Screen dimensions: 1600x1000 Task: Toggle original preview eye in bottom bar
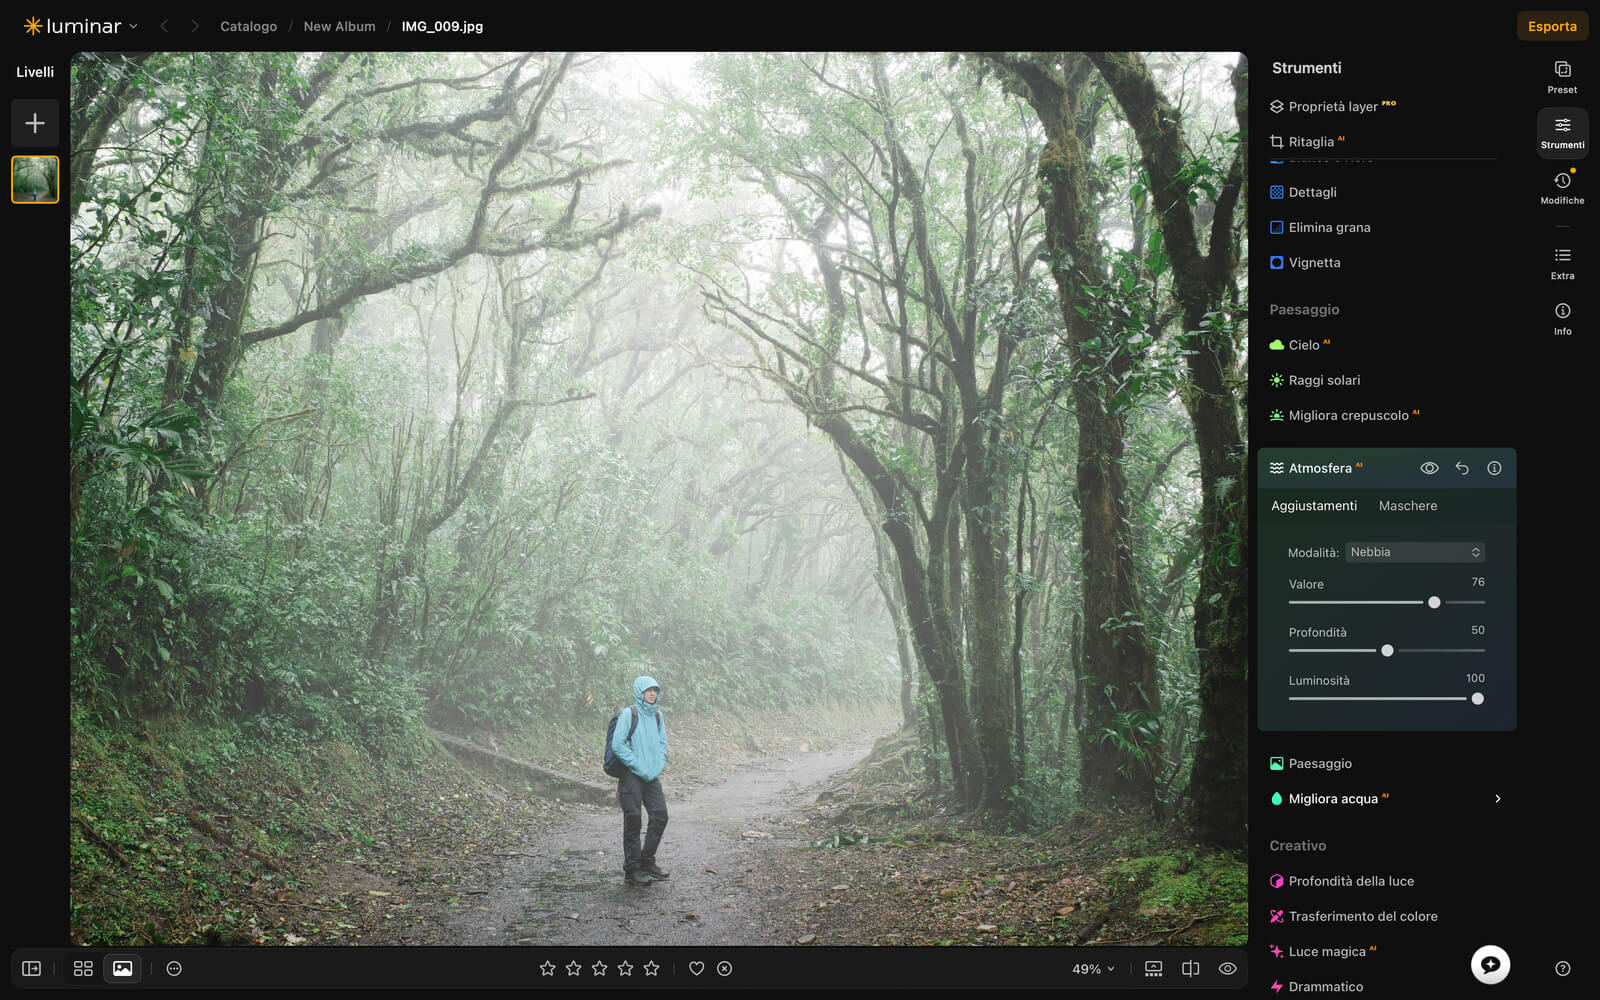(1227, 968)
